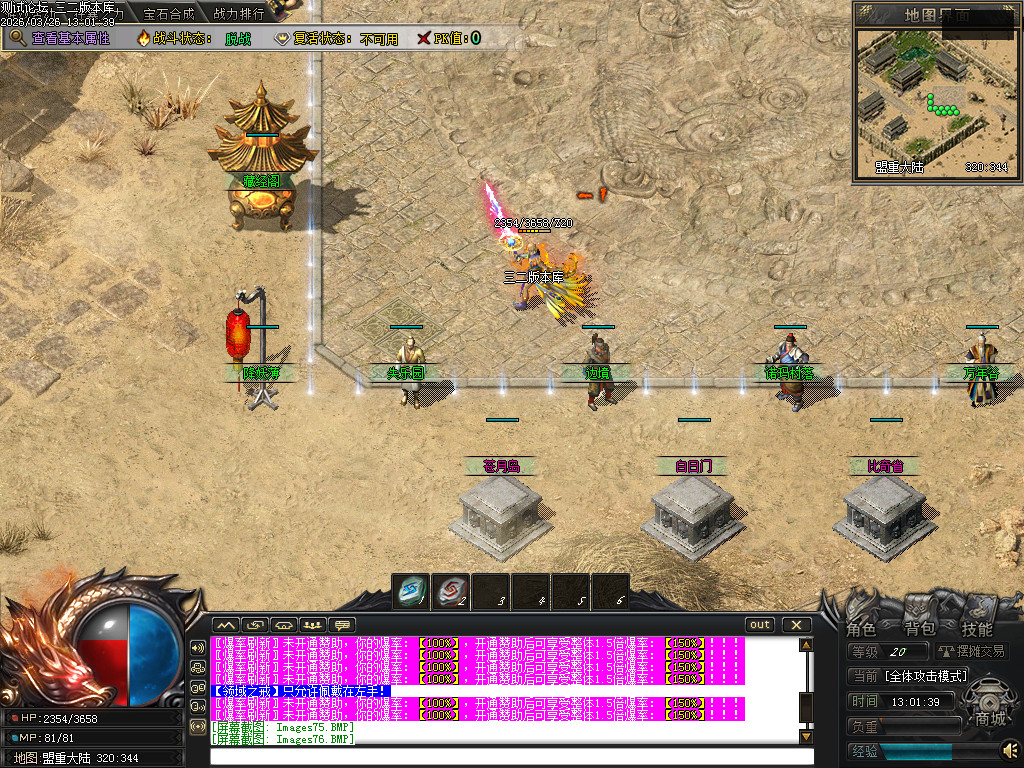Switch to the 宝石合成 tab
Viewport: 1024px width, 768px height.
[169, 14]
